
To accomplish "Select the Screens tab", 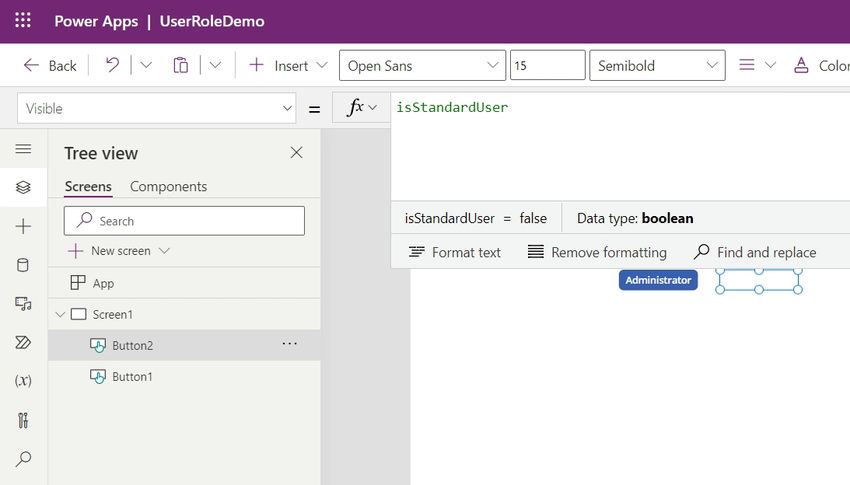I will point(88,186).
